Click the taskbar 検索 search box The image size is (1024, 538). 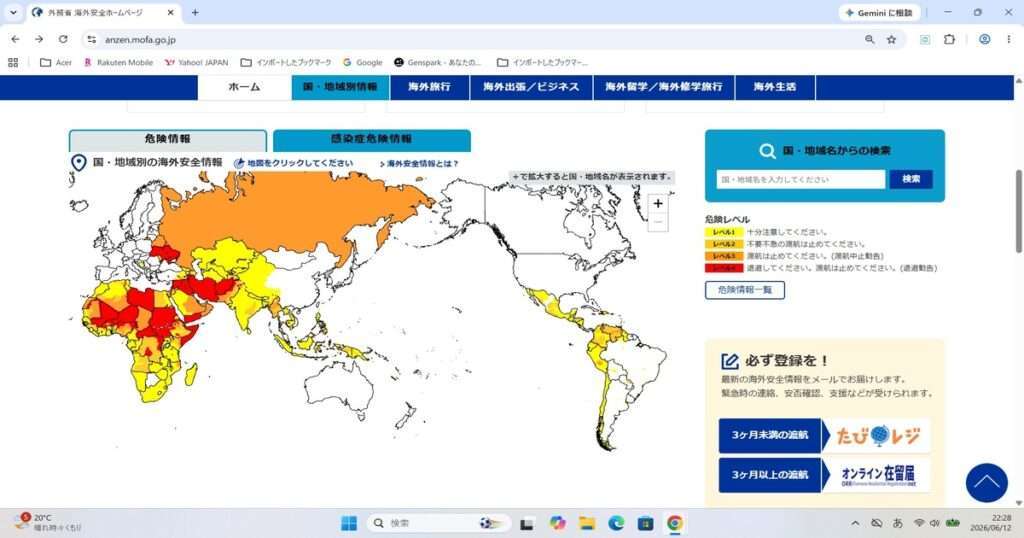438,523
